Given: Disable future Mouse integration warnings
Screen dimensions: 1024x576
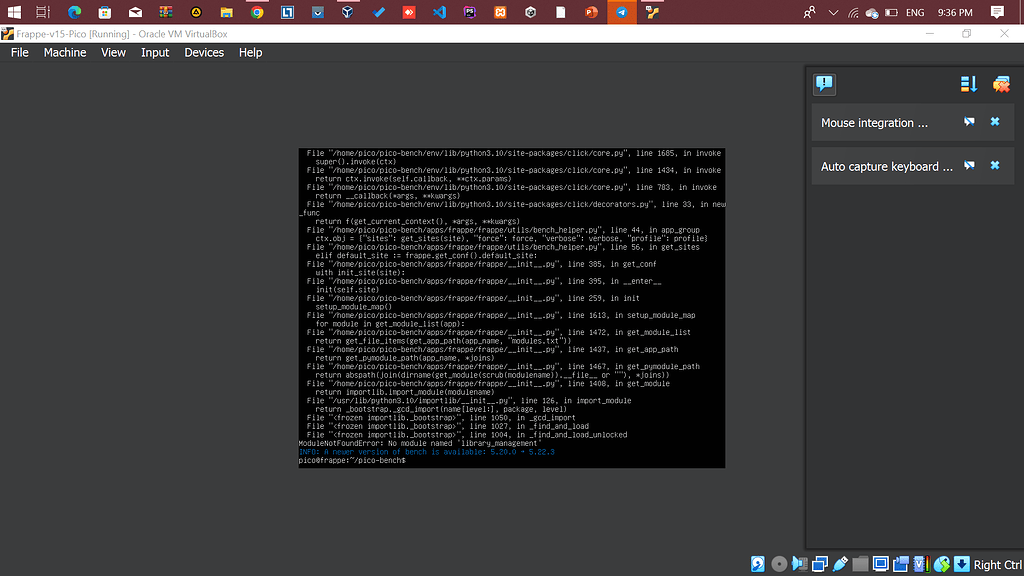Looking at the screenshot, I should [x=968, y=121].
